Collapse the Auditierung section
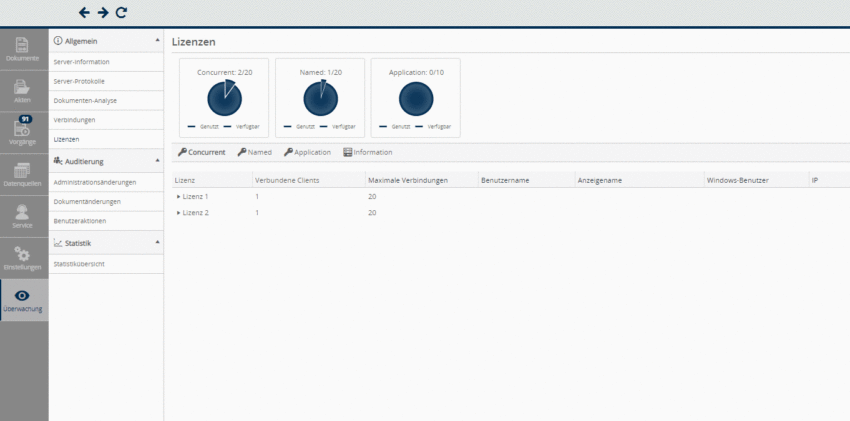The image size is (850, 421). (x=157, y=161)
